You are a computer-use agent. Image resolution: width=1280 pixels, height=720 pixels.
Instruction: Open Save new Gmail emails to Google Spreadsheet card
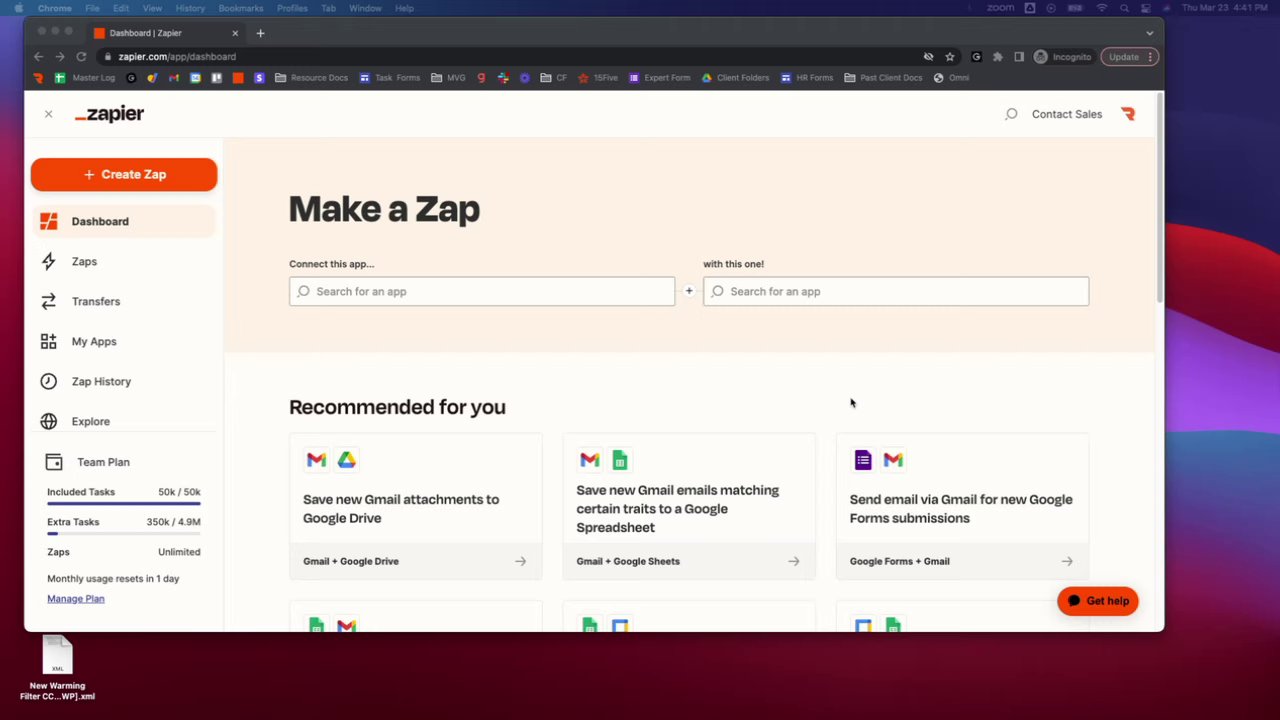point(689,506)
